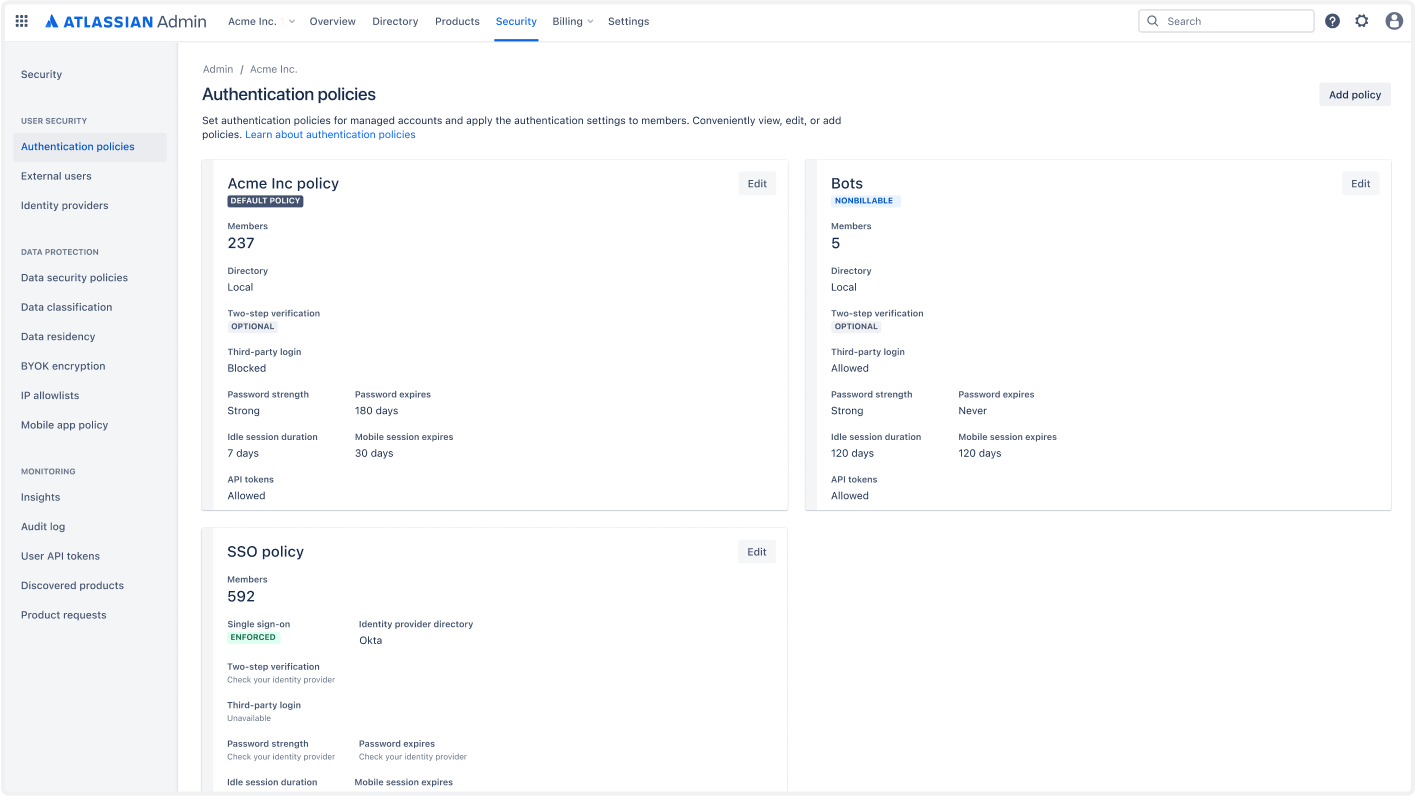Image resolution: width=1415 pixels, height=796 pixels.
Task: Edit the Acme Inc policy
Action: [757, 183]
